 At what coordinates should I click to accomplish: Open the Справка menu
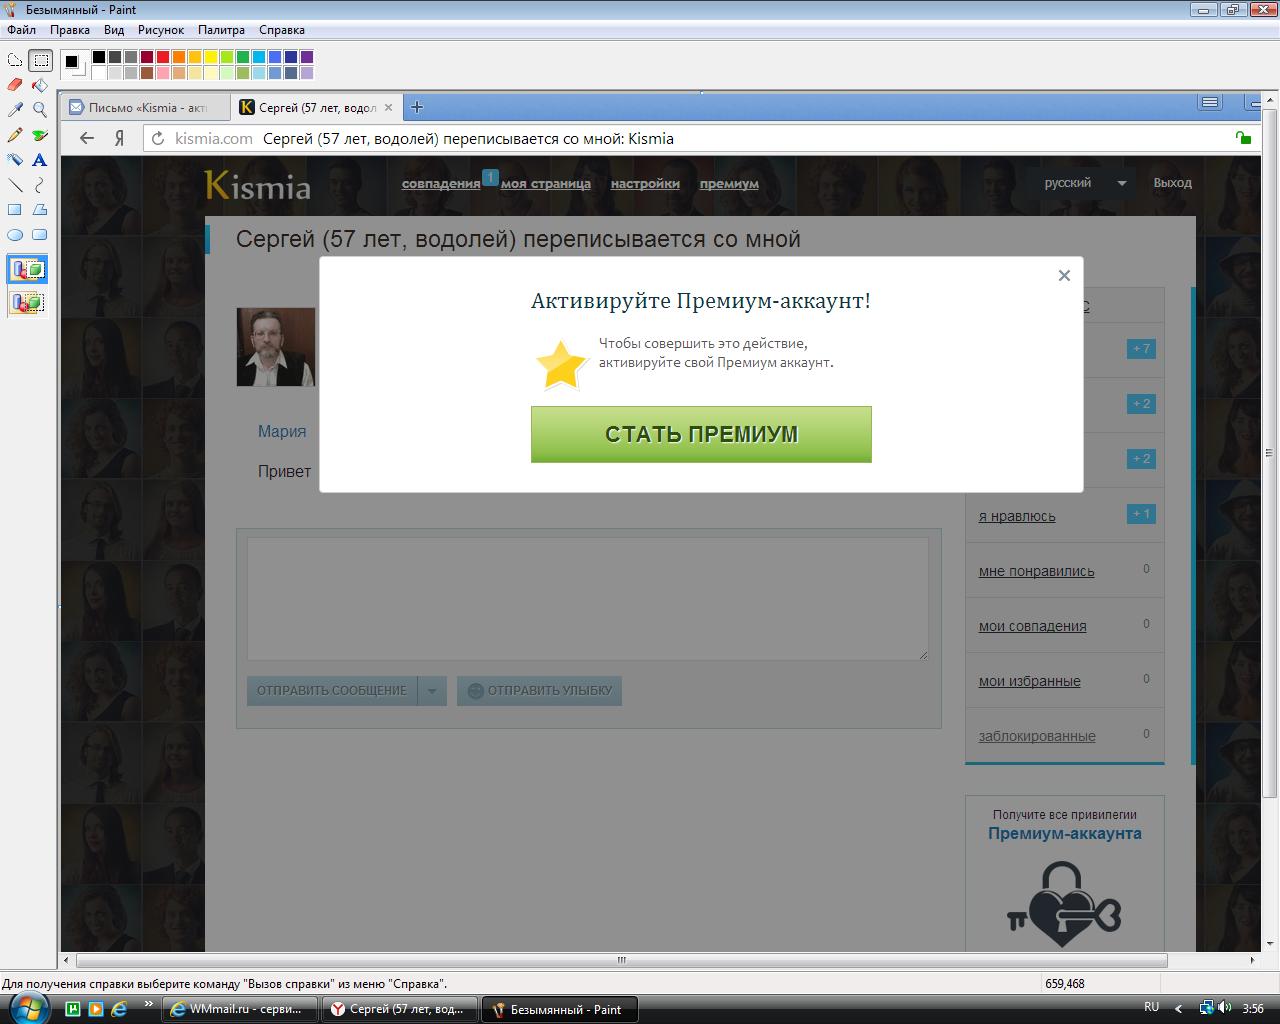pos(282,30)
